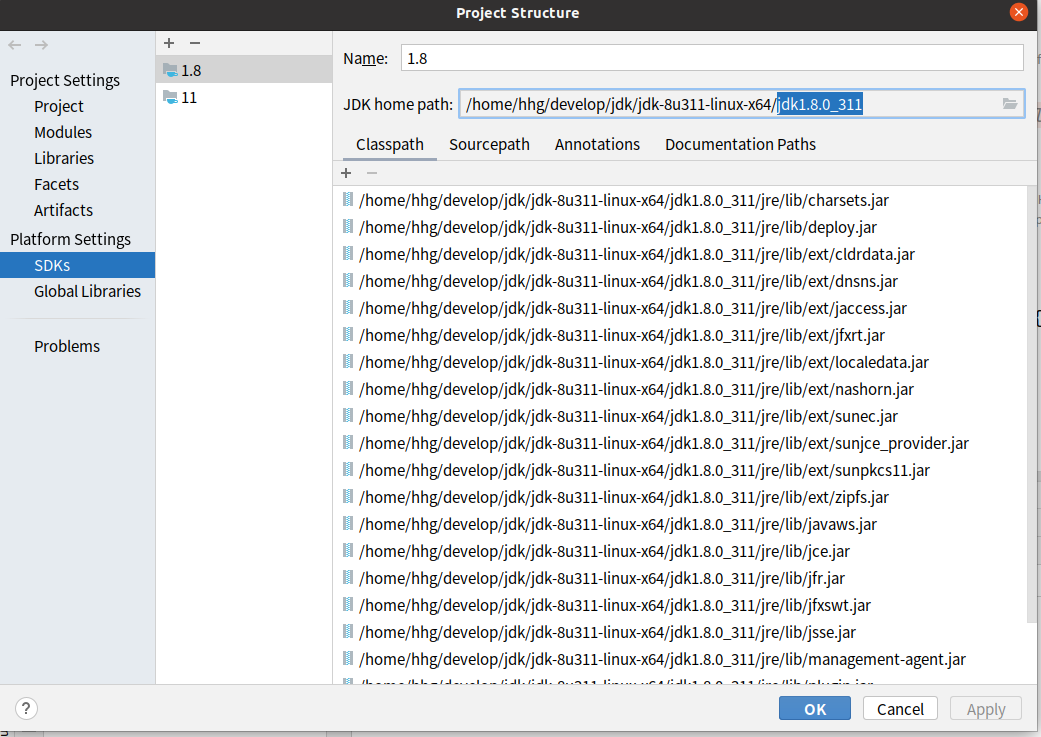Click jar icon beside management-agent.jar
This screenshot has height=737, width=1041.
pyautogui.click(x=348, y=659)
